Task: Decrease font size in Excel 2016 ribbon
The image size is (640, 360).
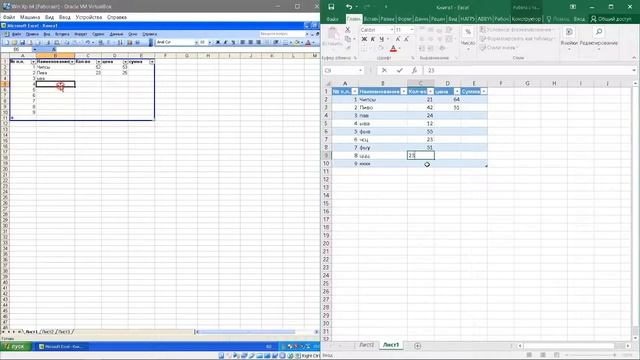Action: click(x=406, y=39)
